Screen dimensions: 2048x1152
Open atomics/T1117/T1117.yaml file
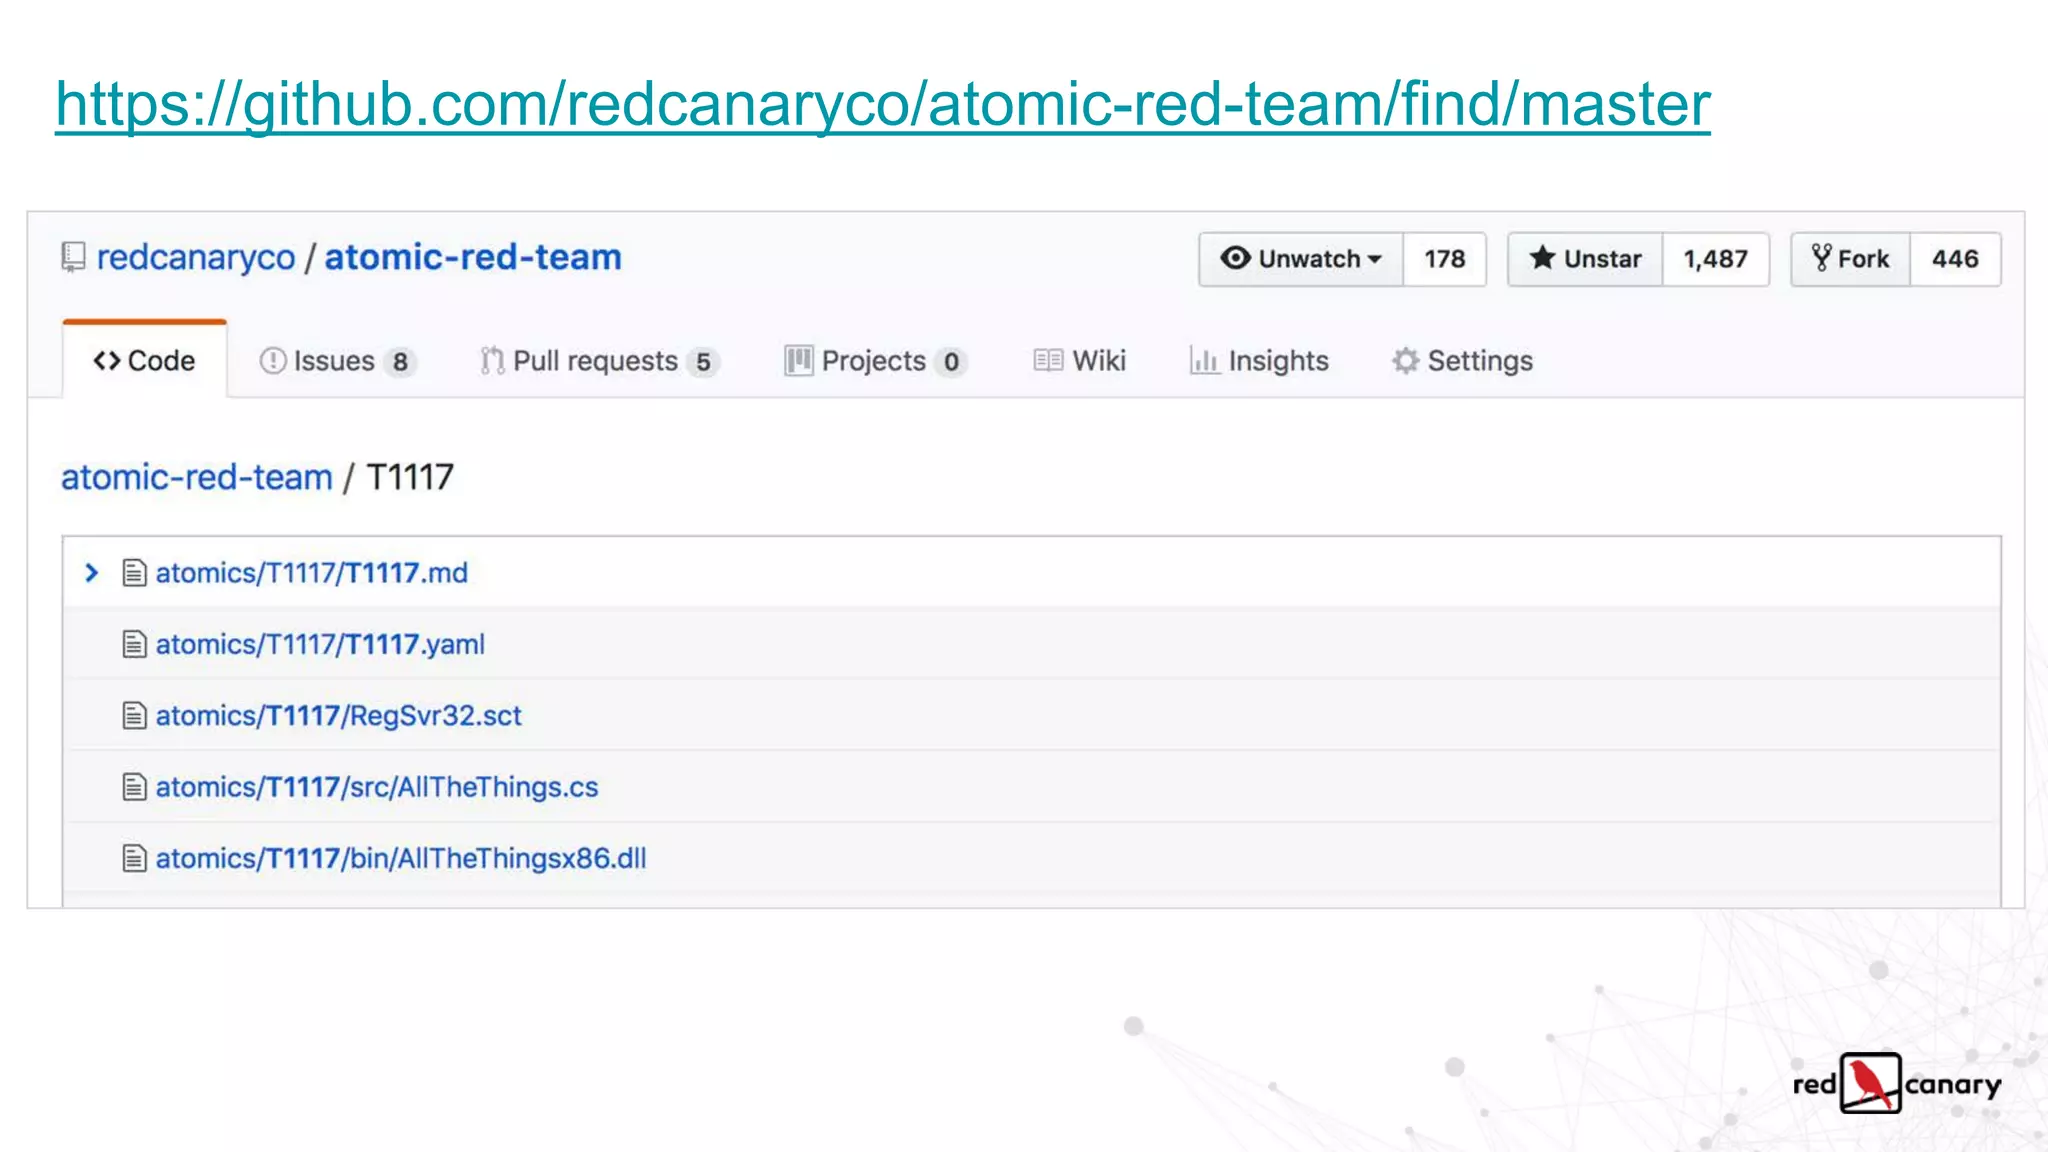coord(320,644)
